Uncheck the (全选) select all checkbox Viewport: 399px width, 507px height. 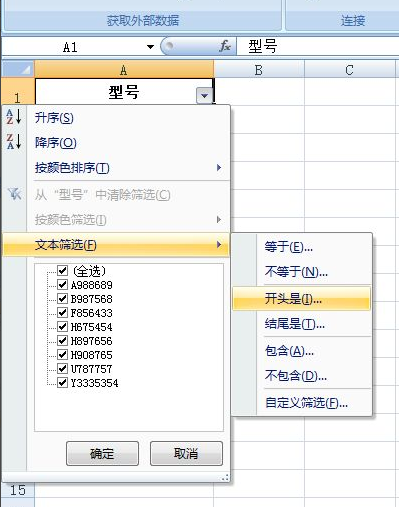[62, 270]
